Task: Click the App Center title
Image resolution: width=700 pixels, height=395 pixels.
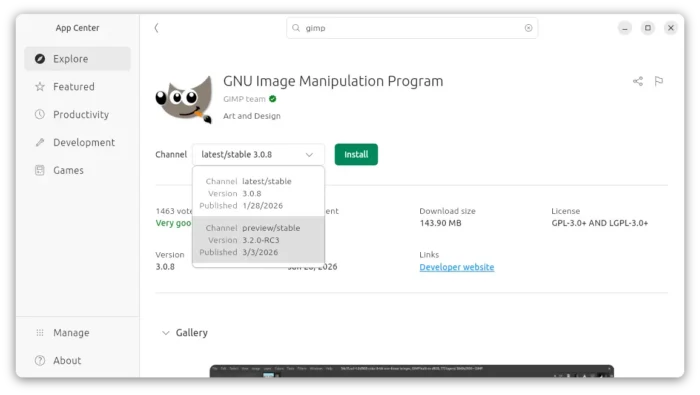Action: tap(77, 28)
